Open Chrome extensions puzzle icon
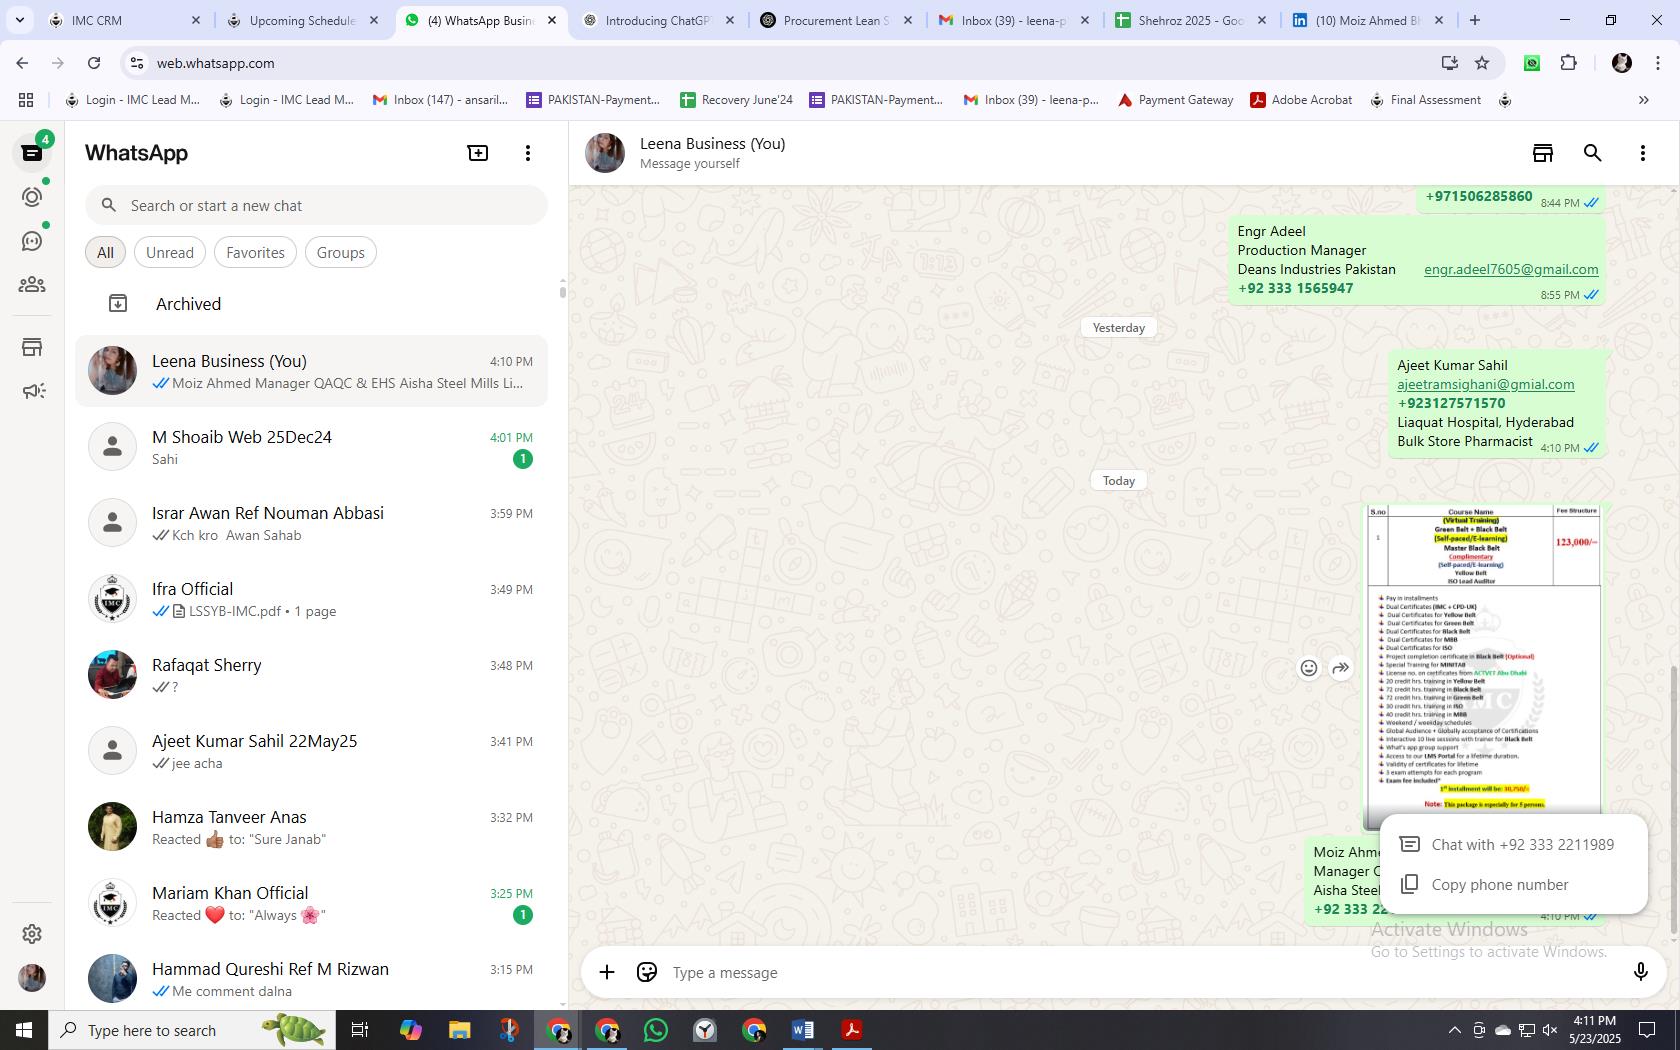The height and width of the screenshot is (1050, 1680). click(1568, 63)
